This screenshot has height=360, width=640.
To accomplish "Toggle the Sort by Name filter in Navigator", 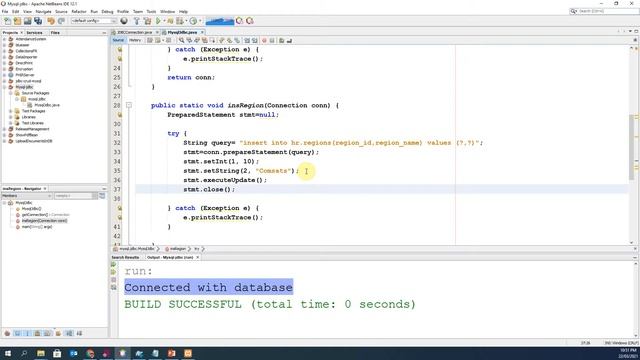I will 69,333.
